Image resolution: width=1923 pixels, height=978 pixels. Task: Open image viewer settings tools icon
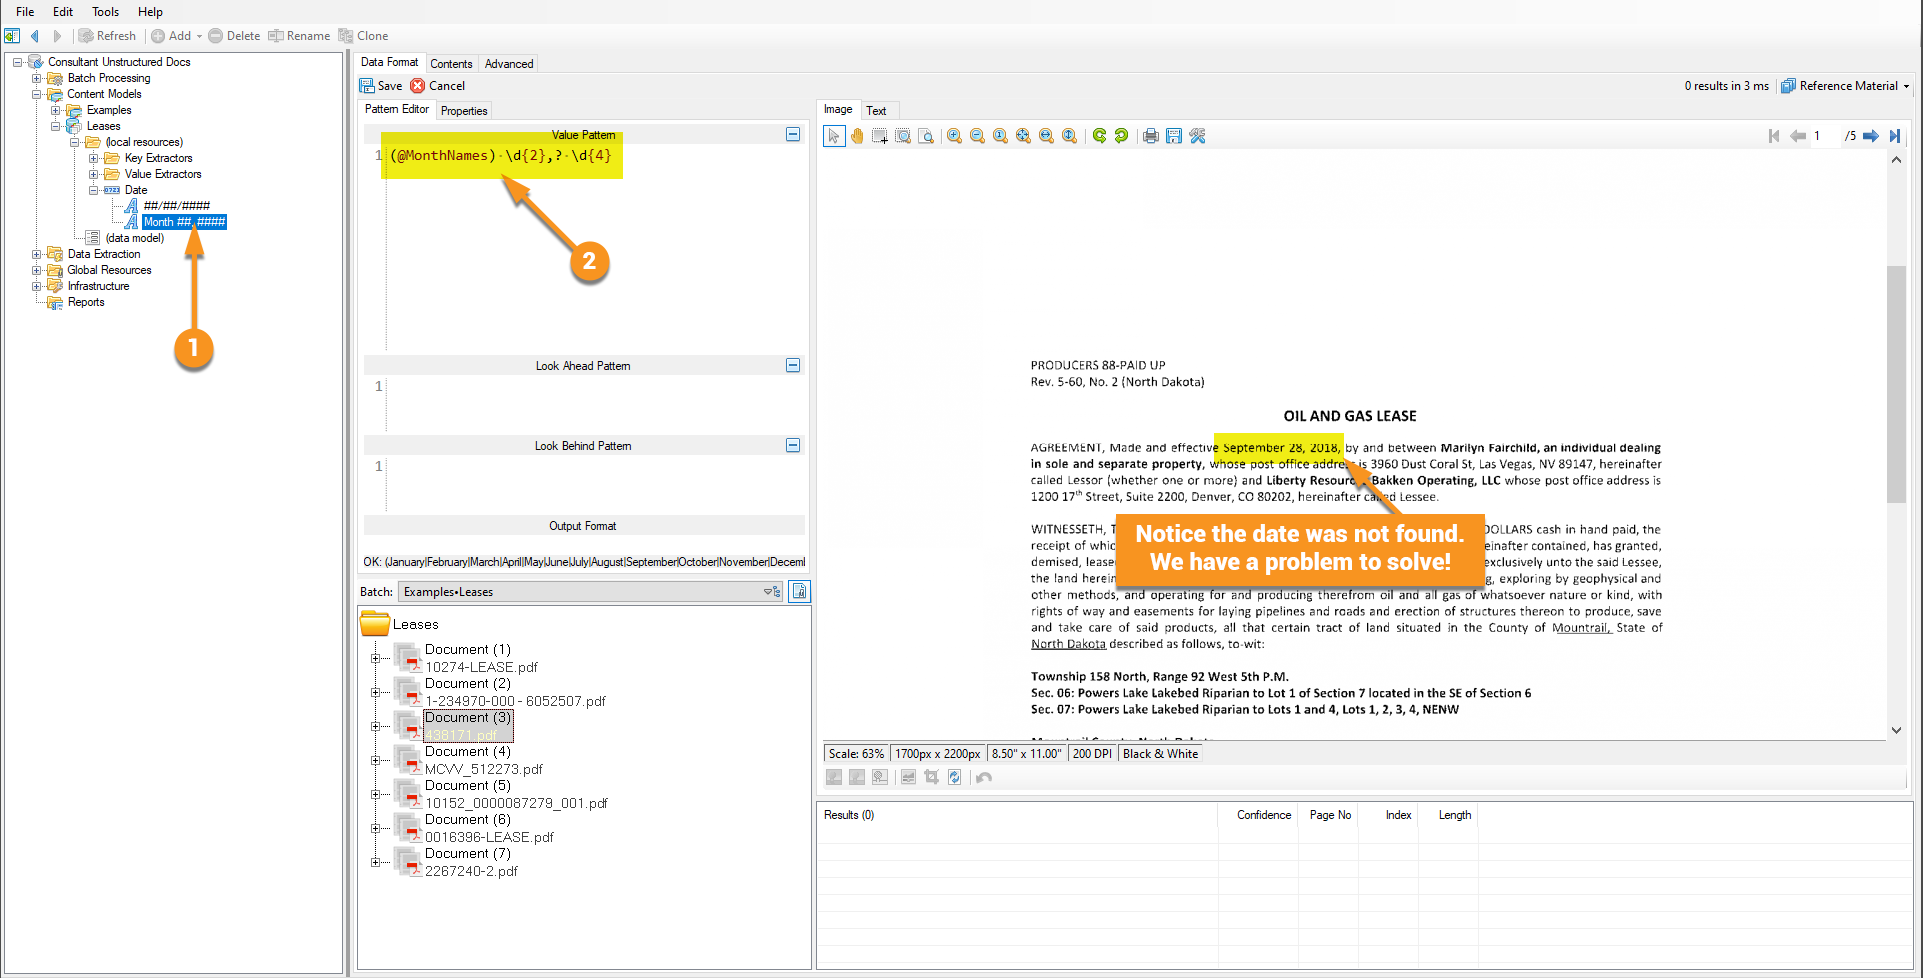[x=1197, y=136]
